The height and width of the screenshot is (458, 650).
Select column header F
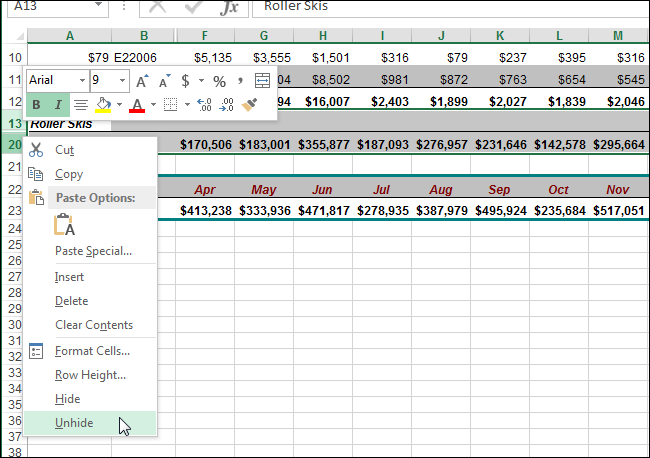(x=205, y=36)
